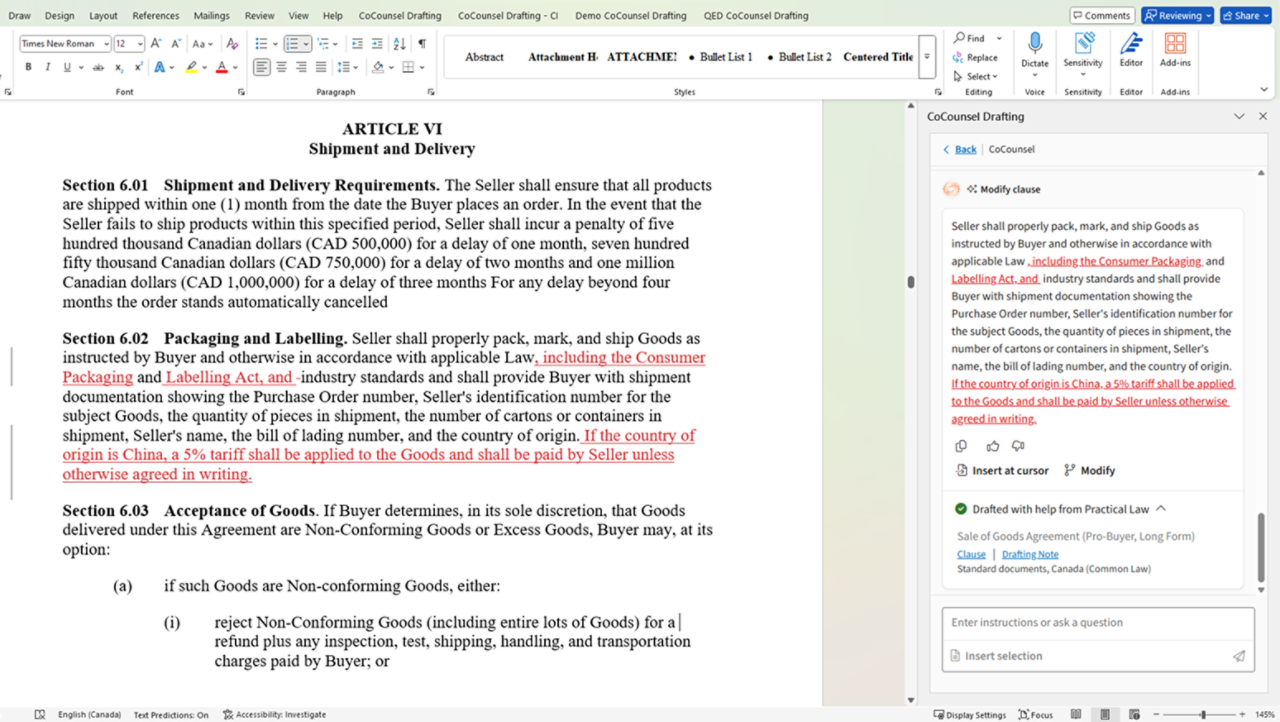This screenshot has width=1280, height=722.
Task: Apply superscript formatting
Action: click(x=139, y=67)
